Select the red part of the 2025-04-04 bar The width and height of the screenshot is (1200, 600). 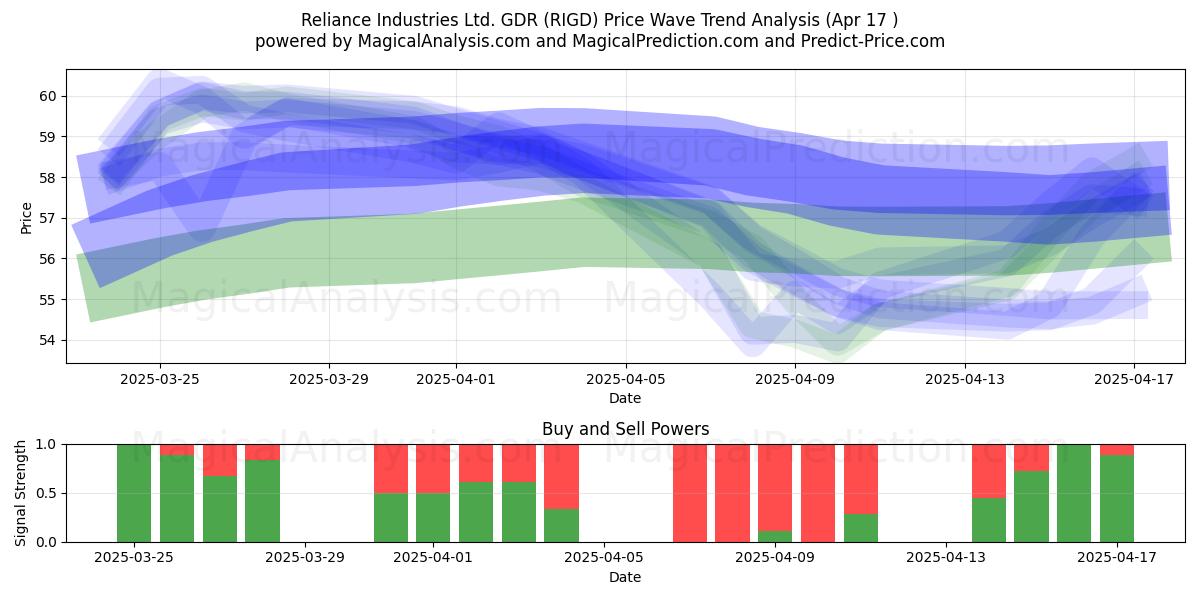[562, 477]
